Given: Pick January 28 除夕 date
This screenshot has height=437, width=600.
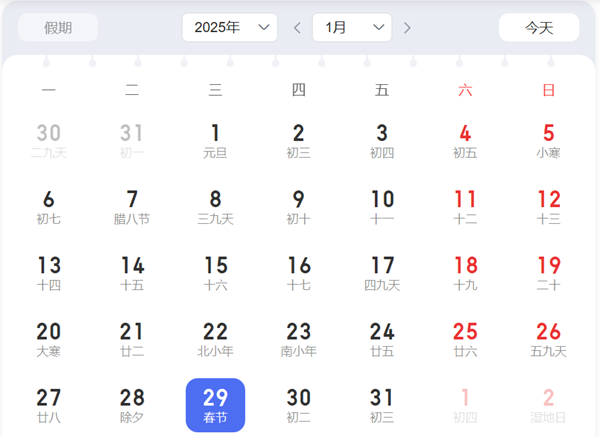Looking at the screenshot, I should (x=132, y=405).
